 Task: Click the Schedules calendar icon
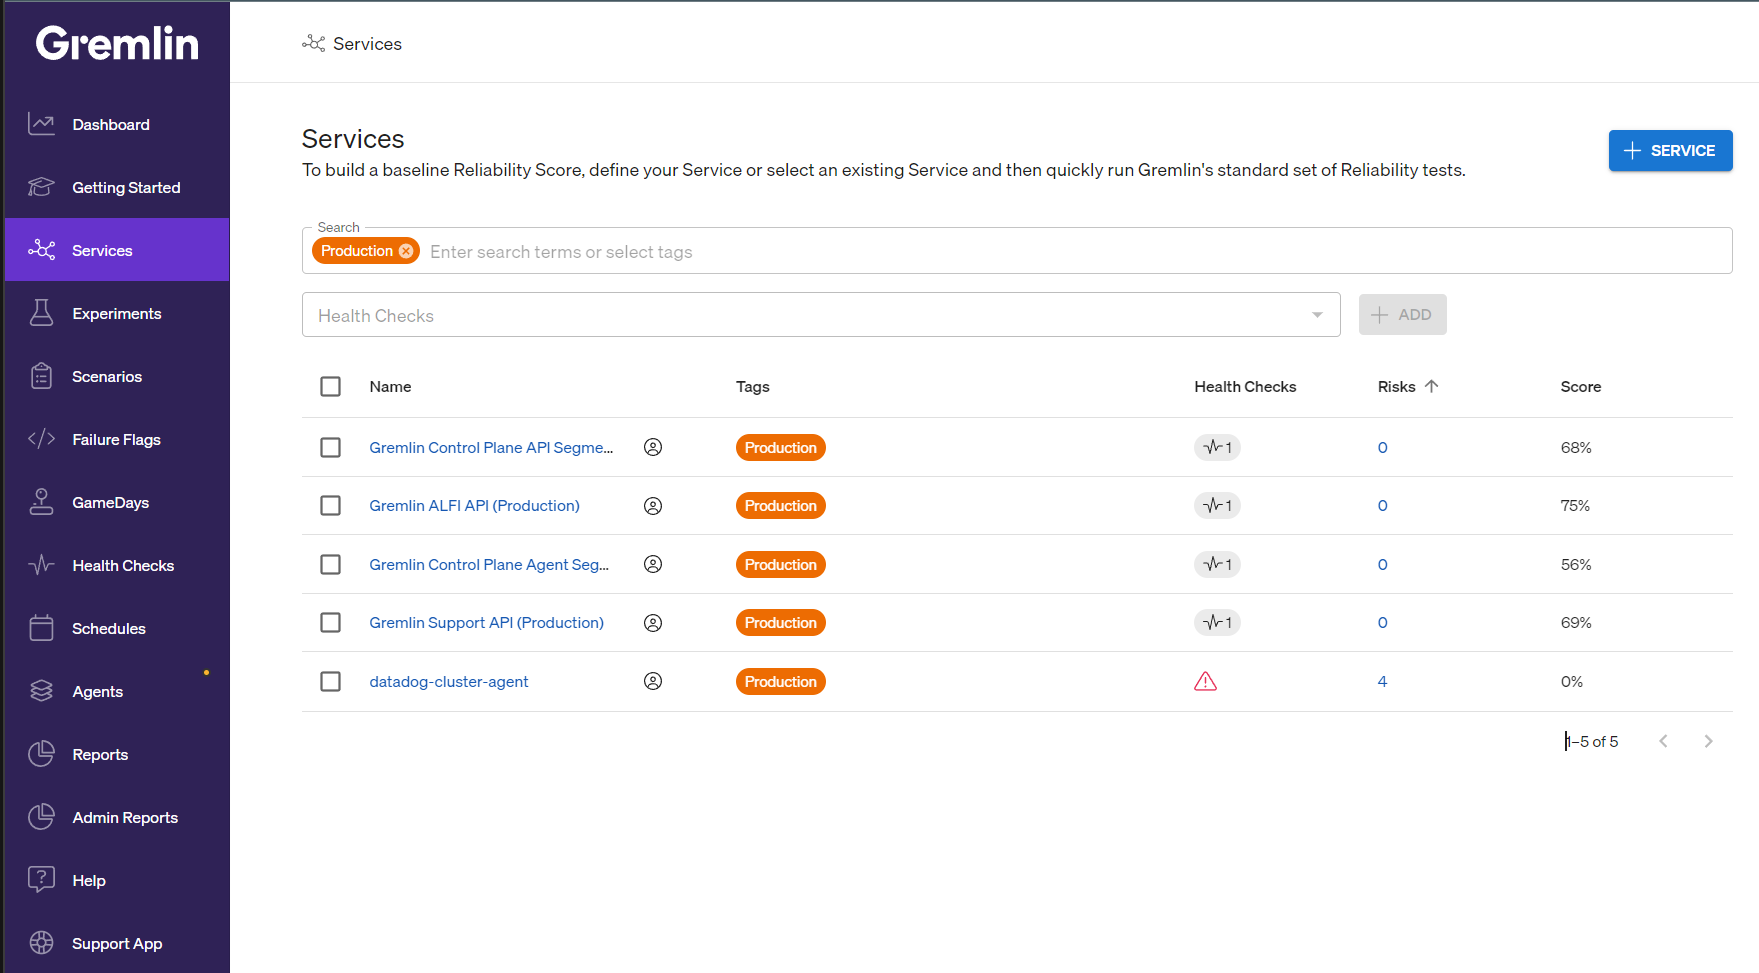[x=41, y=628]
